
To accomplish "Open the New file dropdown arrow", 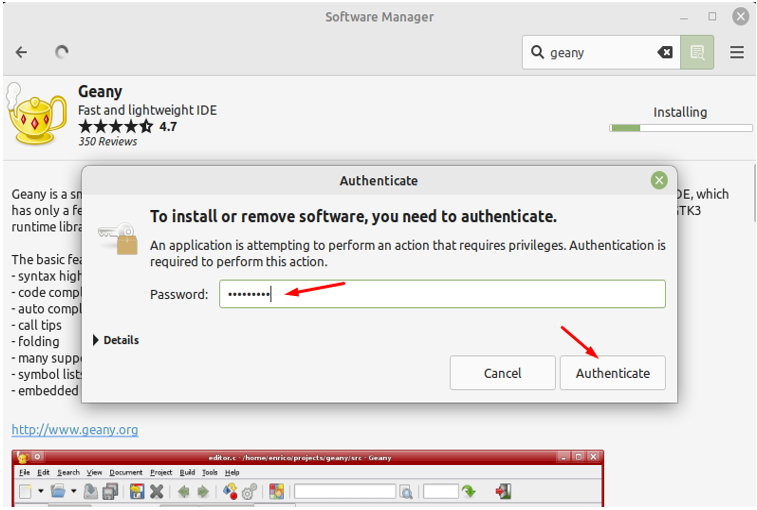I will [x=41, y=491].
